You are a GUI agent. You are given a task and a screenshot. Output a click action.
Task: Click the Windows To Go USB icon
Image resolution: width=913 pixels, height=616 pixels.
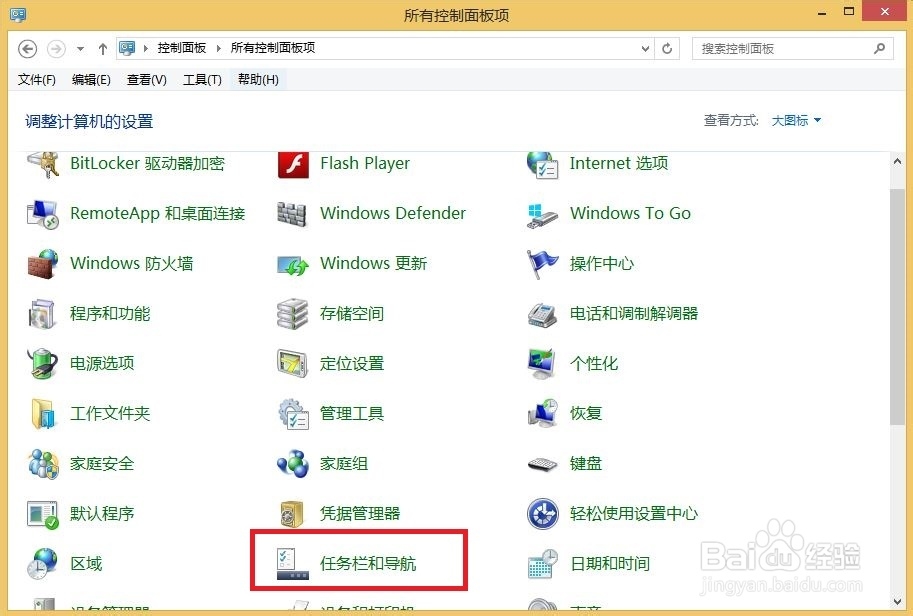(542, 215)
